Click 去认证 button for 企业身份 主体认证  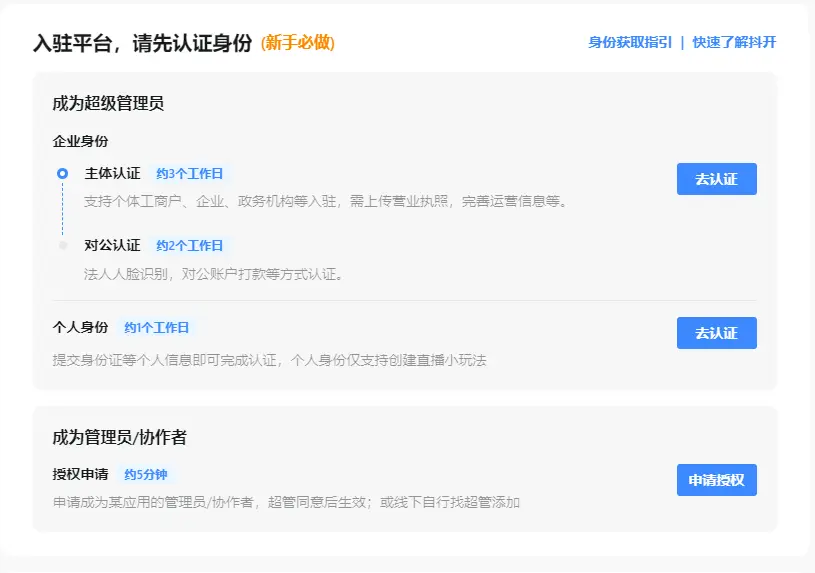pyautogui.click(x=716, y=179)
